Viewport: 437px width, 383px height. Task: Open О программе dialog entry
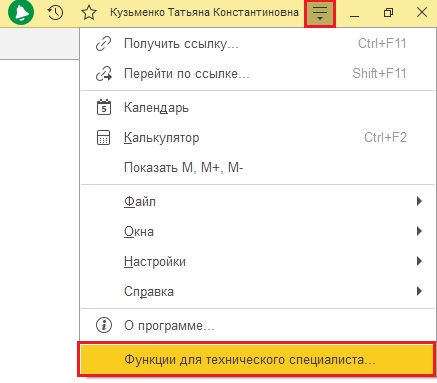pyautogui.click(x=258, y=325)
